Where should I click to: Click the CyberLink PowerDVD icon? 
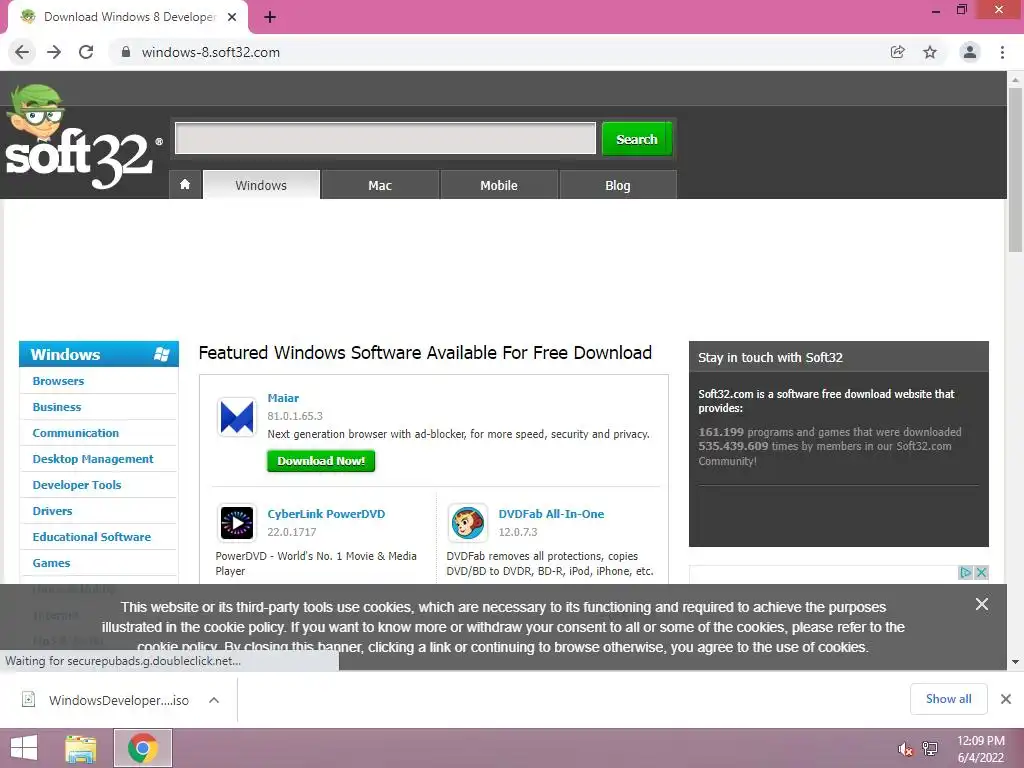point(236,523)
